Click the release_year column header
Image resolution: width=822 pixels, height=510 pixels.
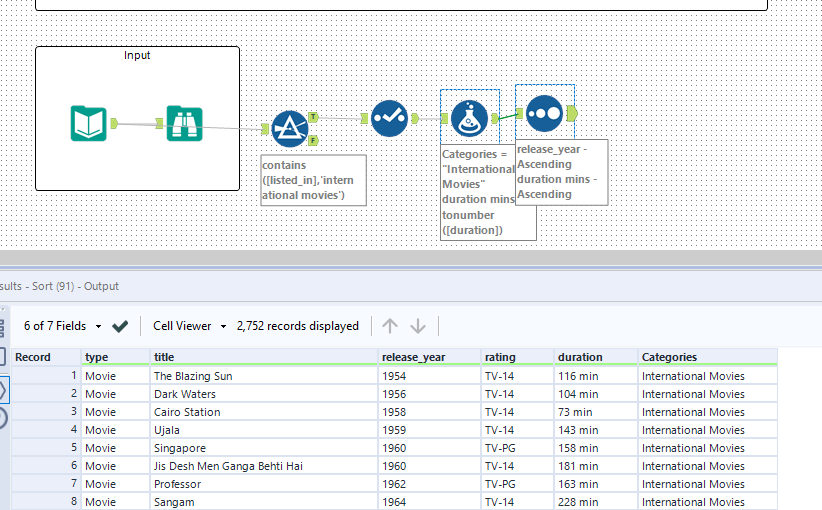click(x=413, y=357)
